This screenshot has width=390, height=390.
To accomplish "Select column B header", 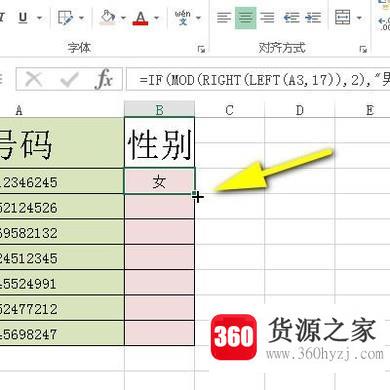I will [160, 110].
